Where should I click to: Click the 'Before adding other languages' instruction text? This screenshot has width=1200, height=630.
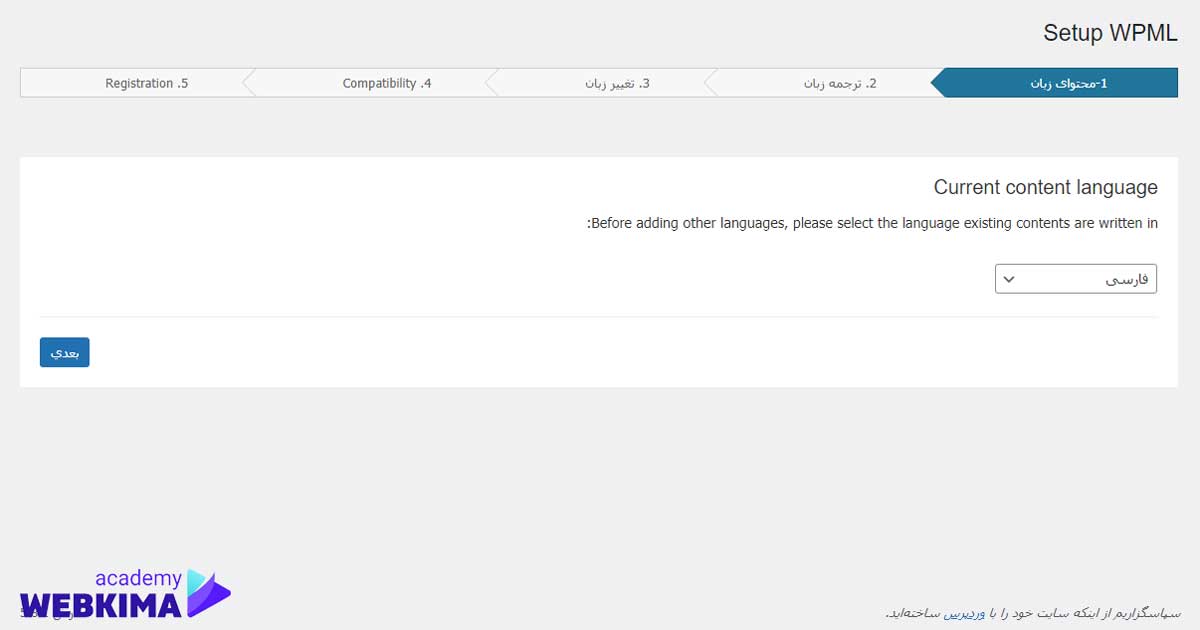[x=872, y=223]
